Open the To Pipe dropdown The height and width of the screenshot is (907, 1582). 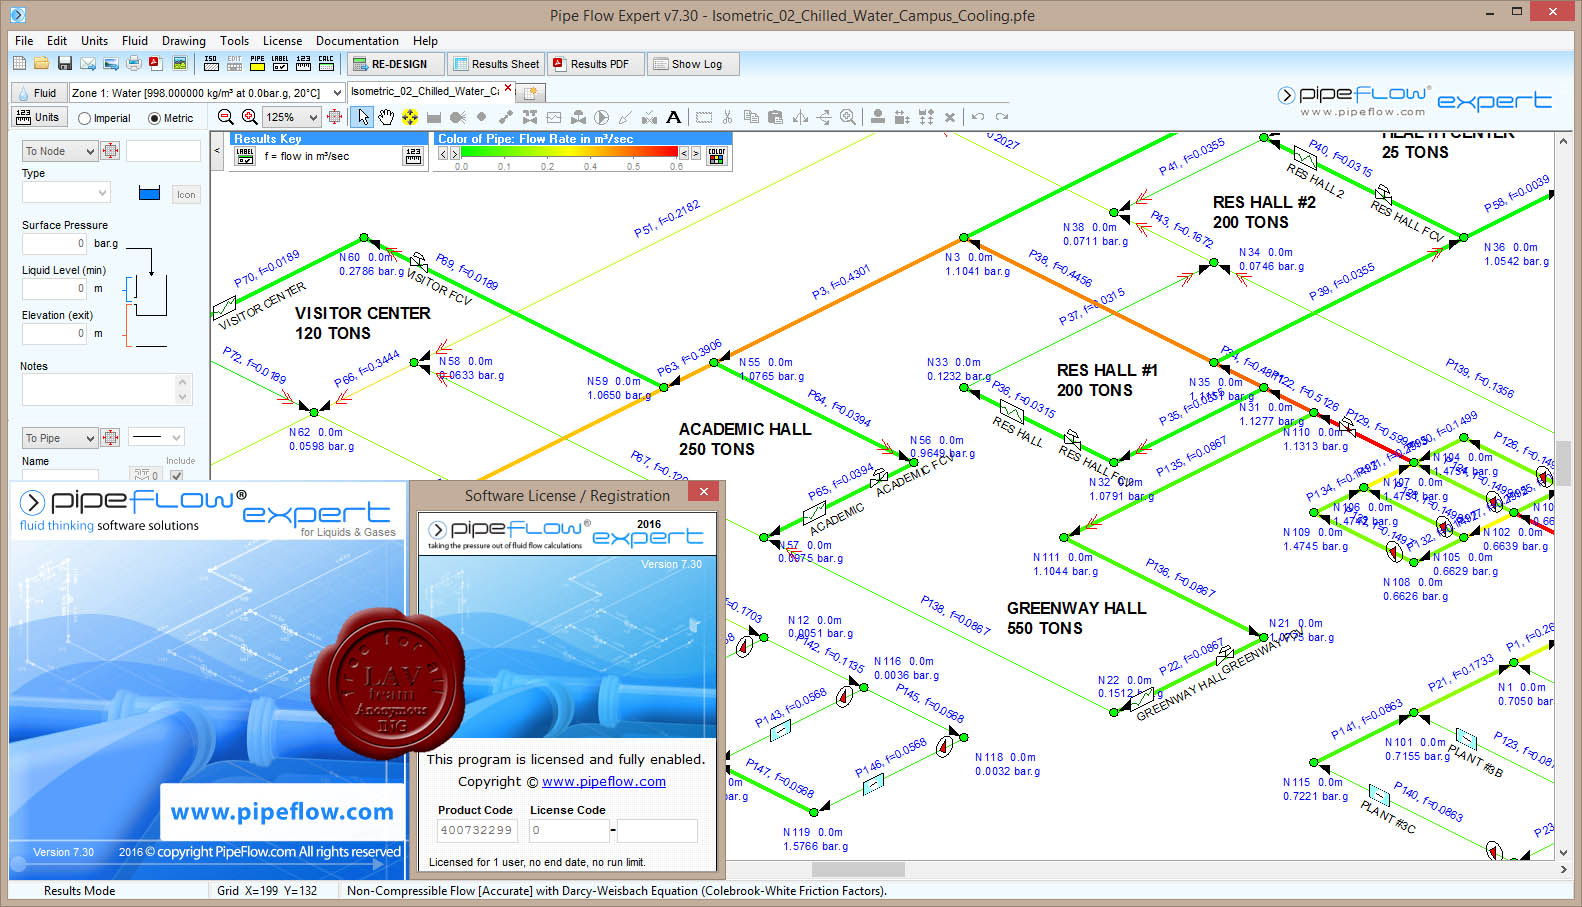point(59,438)
